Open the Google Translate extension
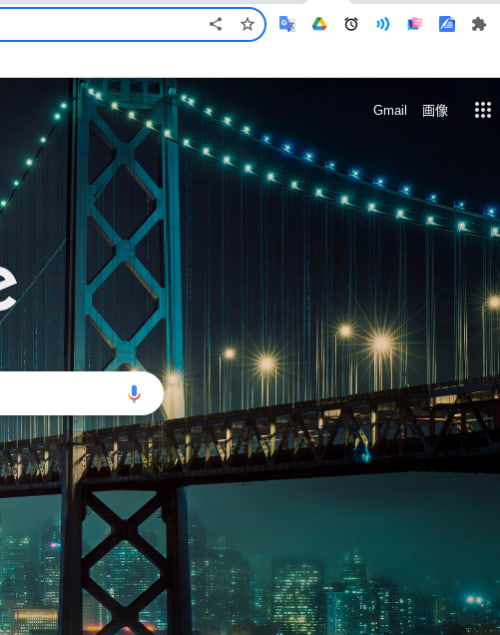The image size is (500, 635). click(287, 24)
